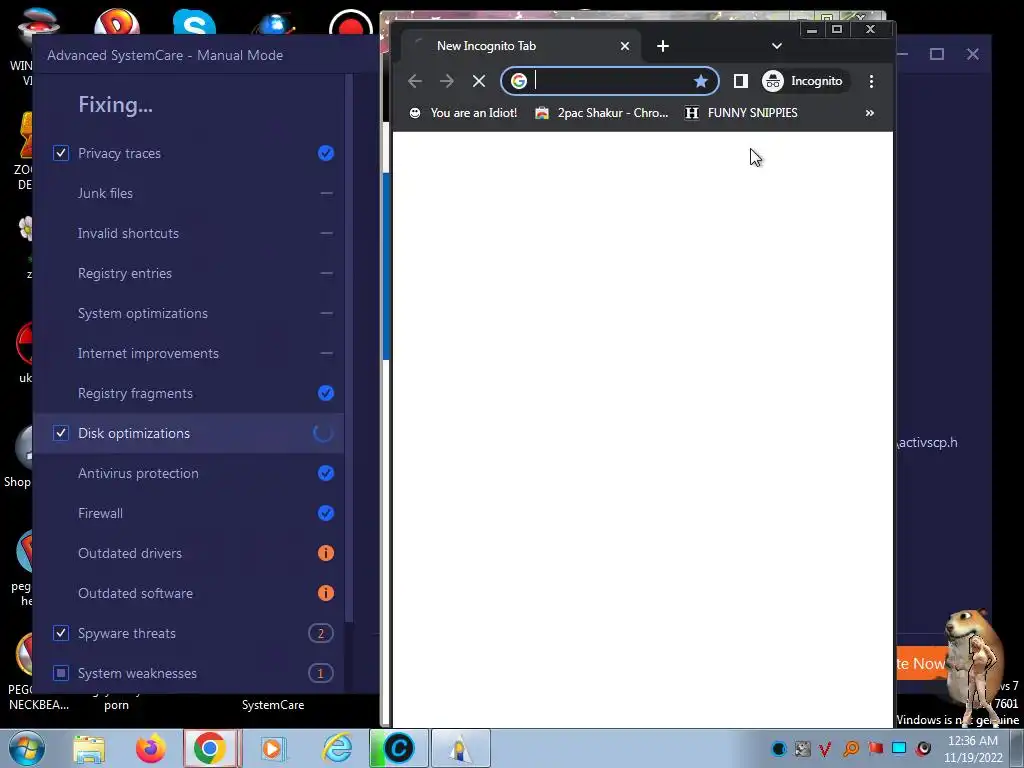Image resolution: width=1024 pixels, height=768 pixels.
Task: Select the 'Registry entries' row
Action: (x=189, y=273)
